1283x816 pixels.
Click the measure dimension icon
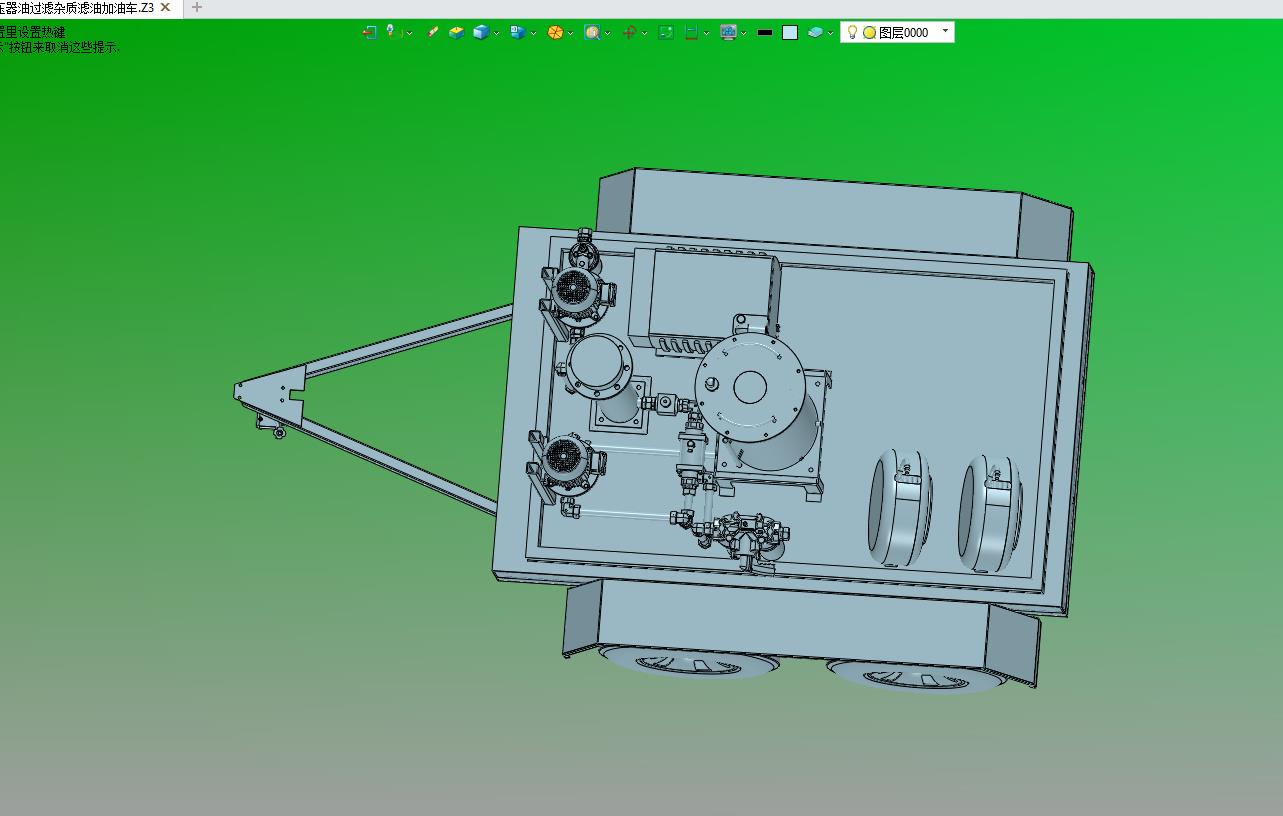[691, 32]
